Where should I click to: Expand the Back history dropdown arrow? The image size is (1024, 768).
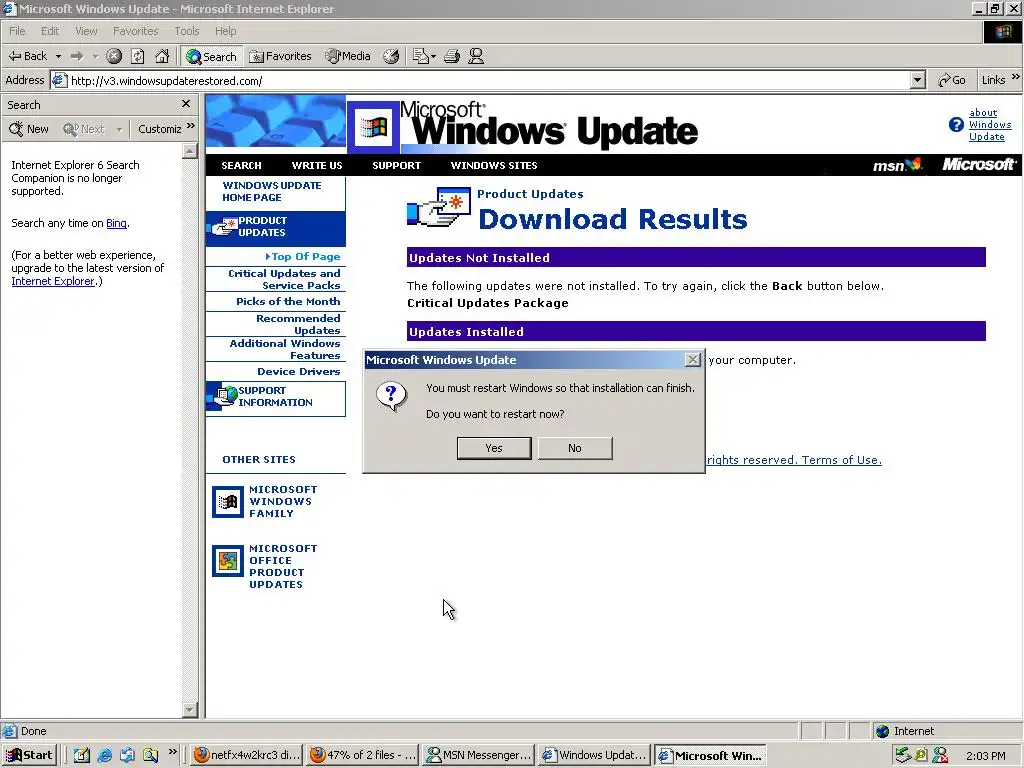(x=58, y=56)
